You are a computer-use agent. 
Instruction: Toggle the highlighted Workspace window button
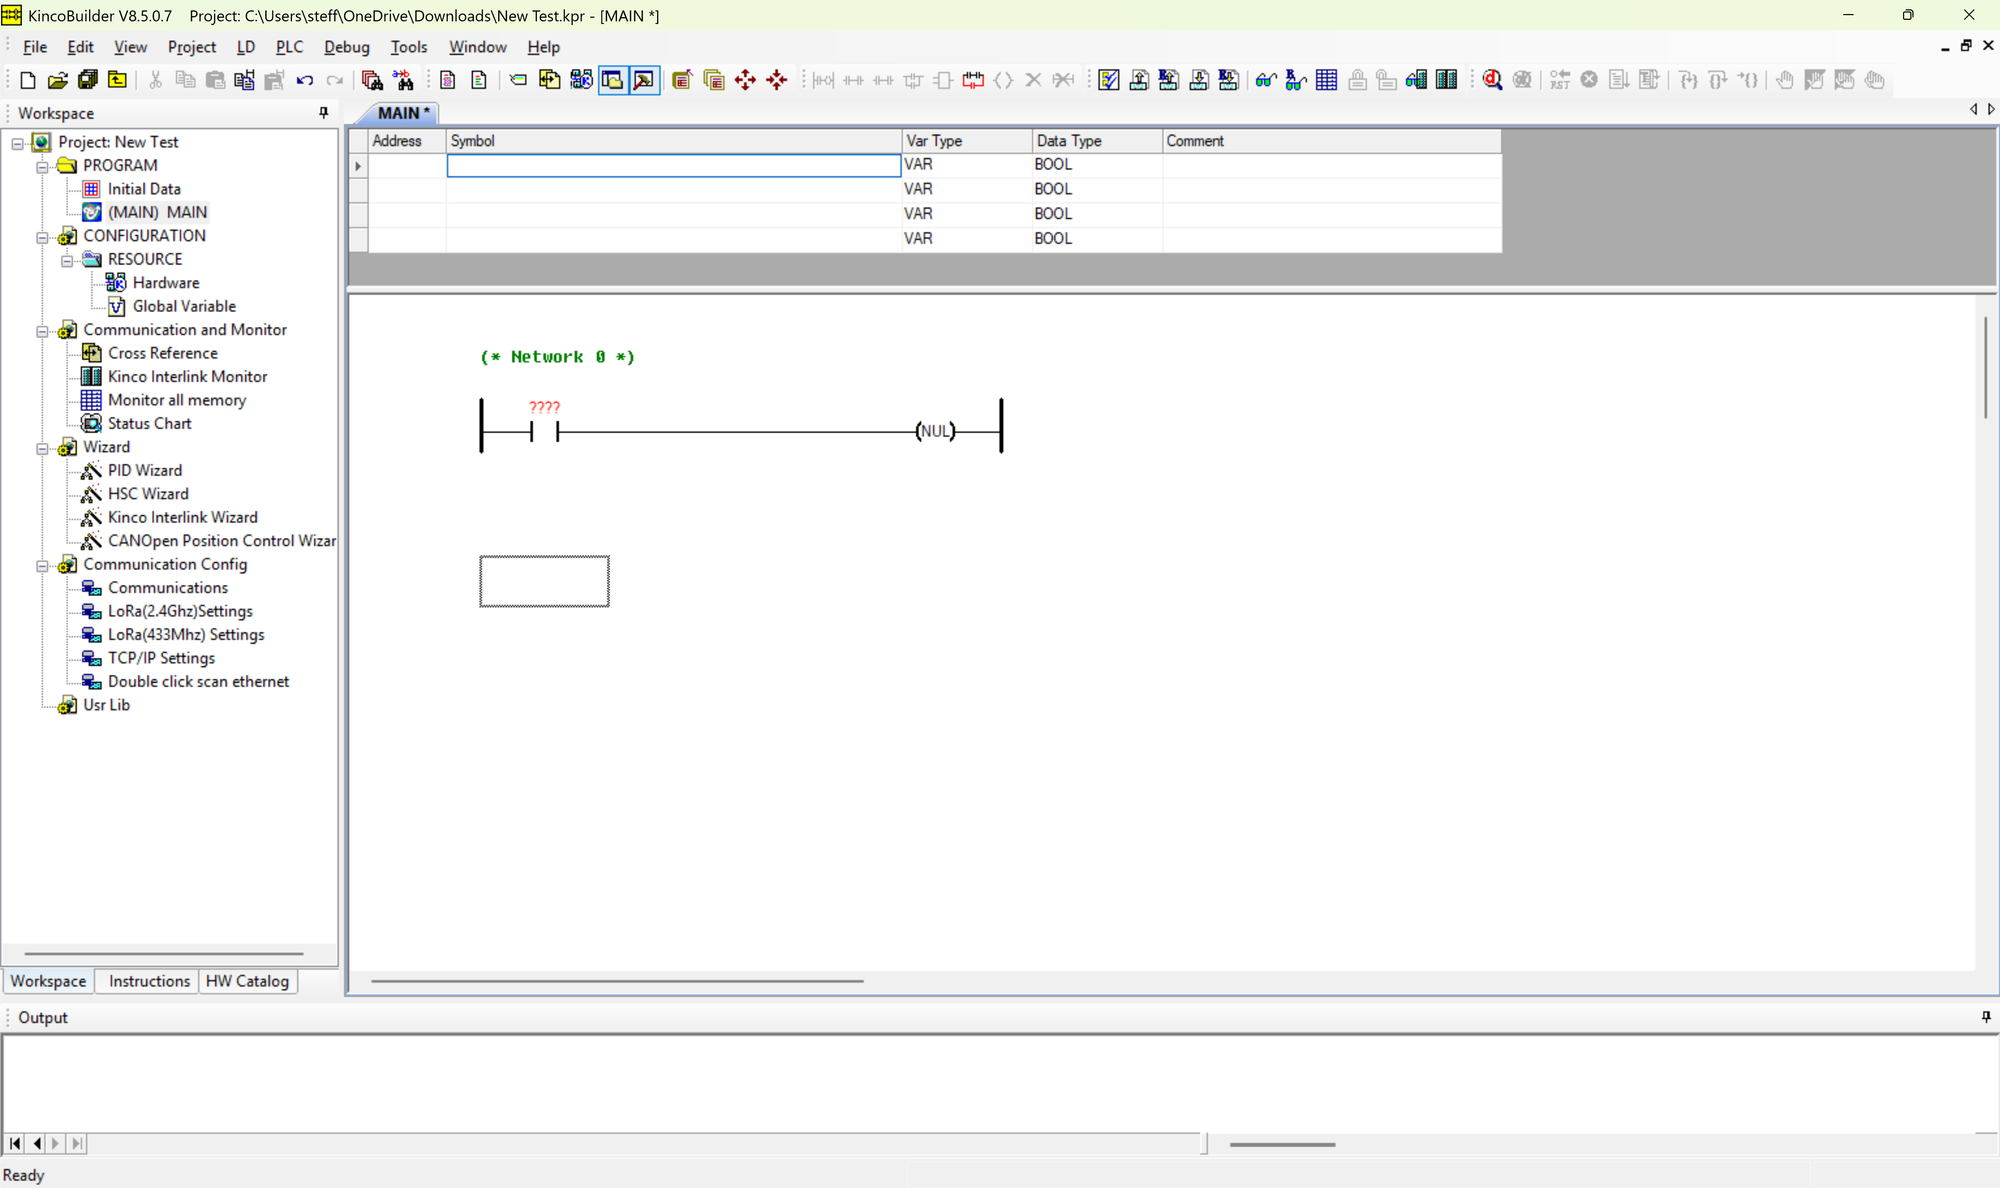pos(612,80)
